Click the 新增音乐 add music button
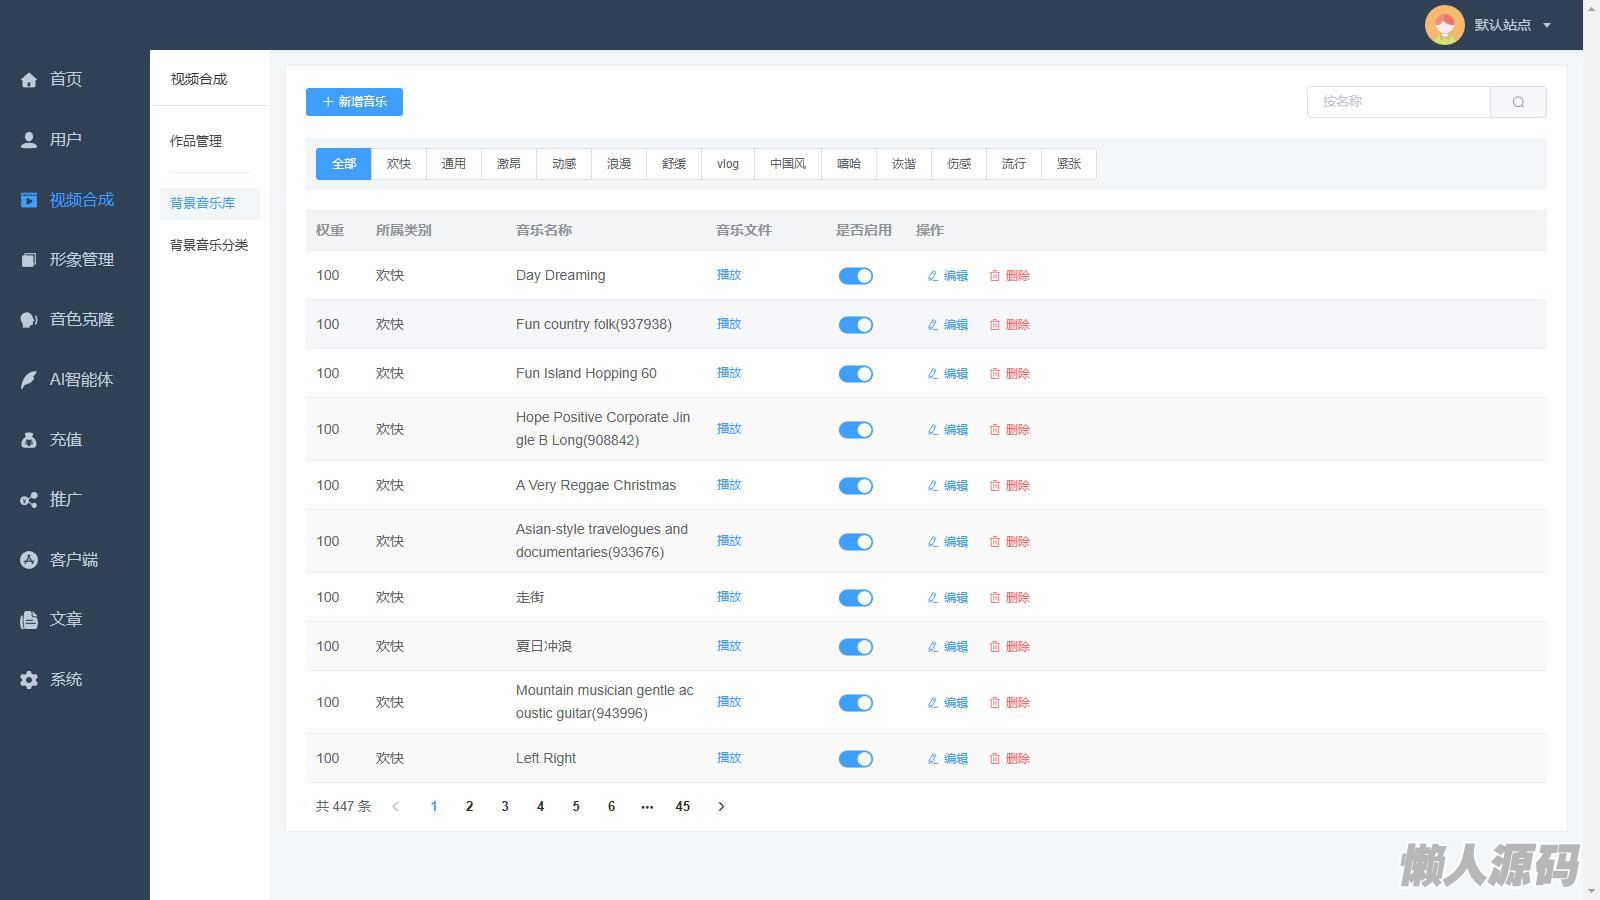 pyautogui.click(x=354, y=102)
